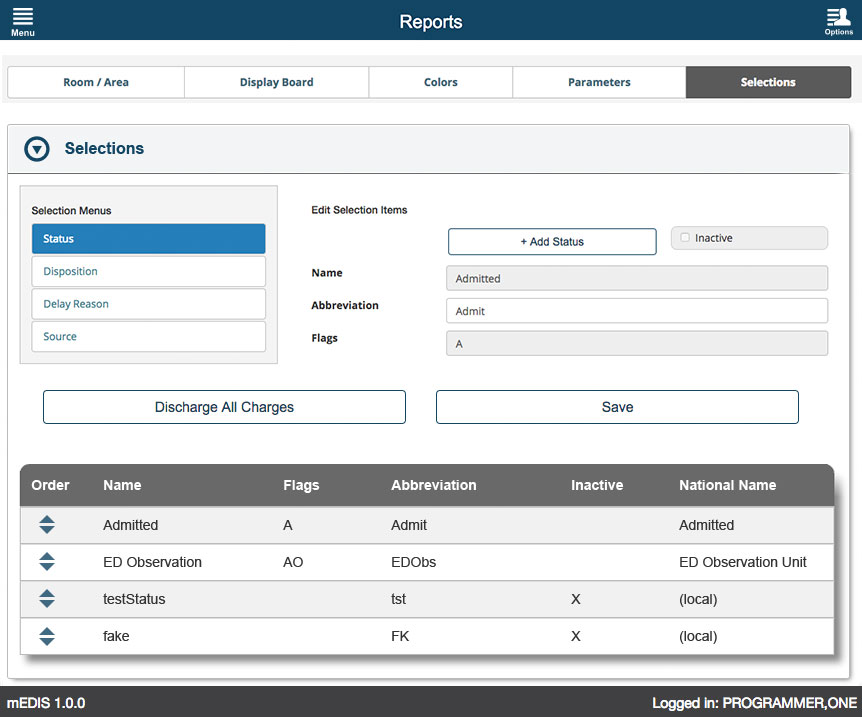
Task: Select the fake name cell
Action: (116, 636)
